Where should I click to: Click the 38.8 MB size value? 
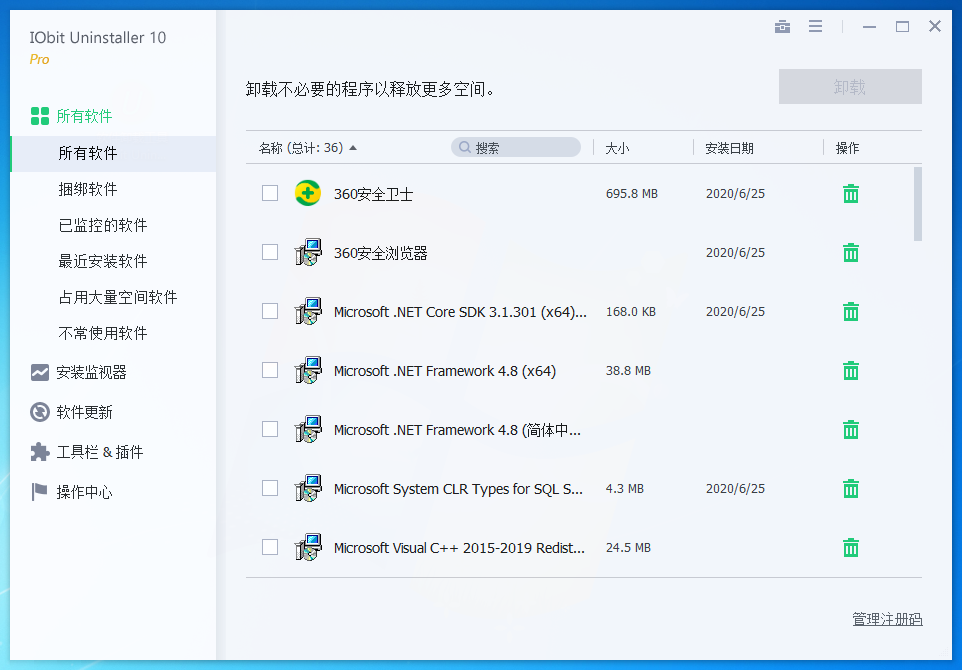(628, 371)
